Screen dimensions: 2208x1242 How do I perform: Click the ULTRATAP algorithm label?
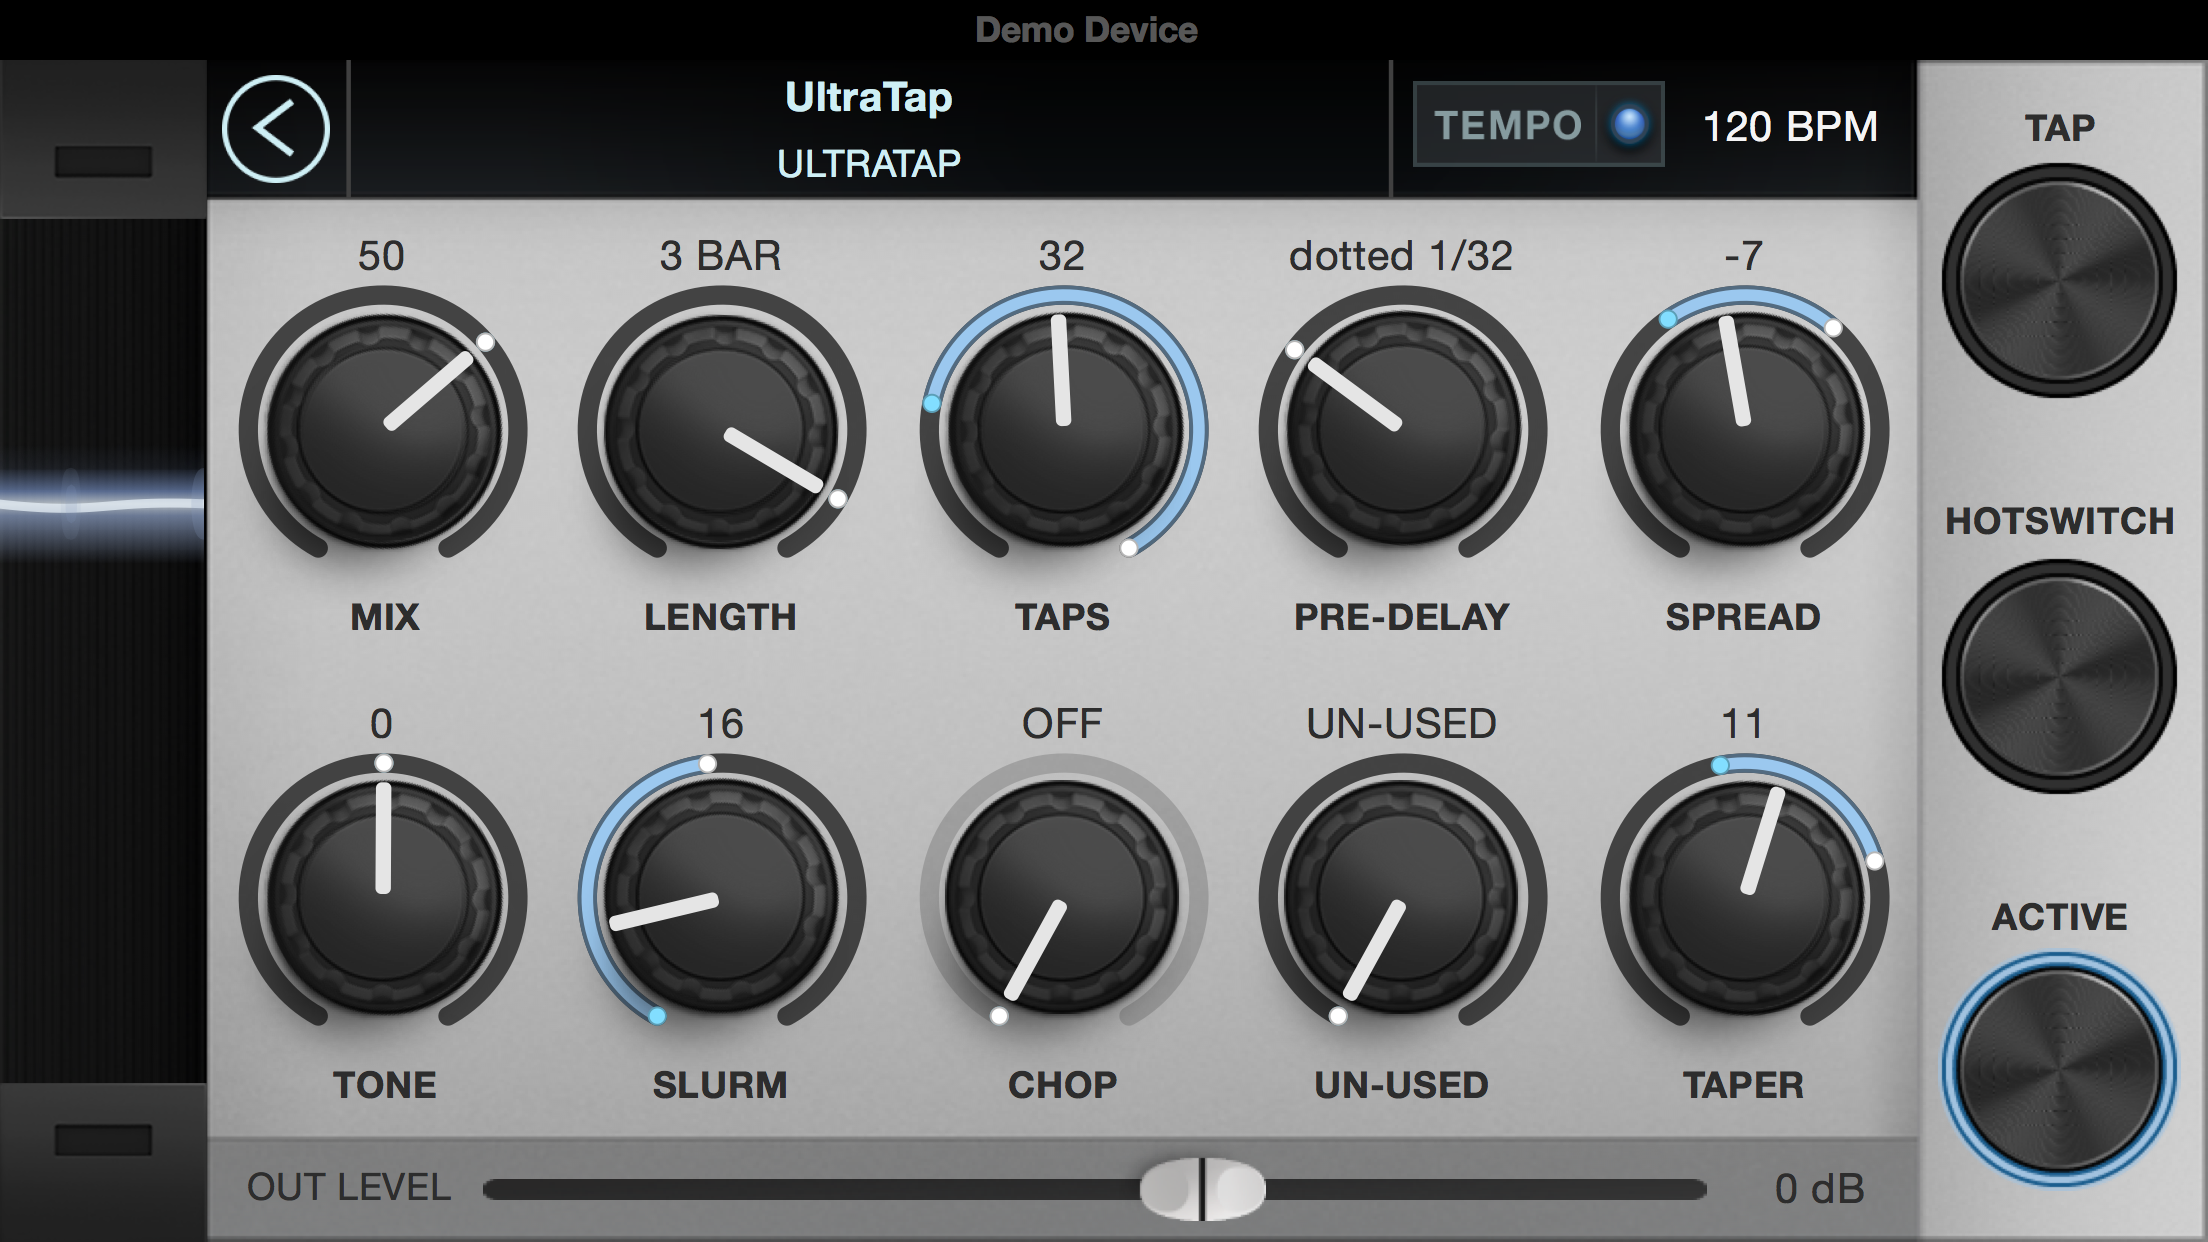click(x=868, y=163)
